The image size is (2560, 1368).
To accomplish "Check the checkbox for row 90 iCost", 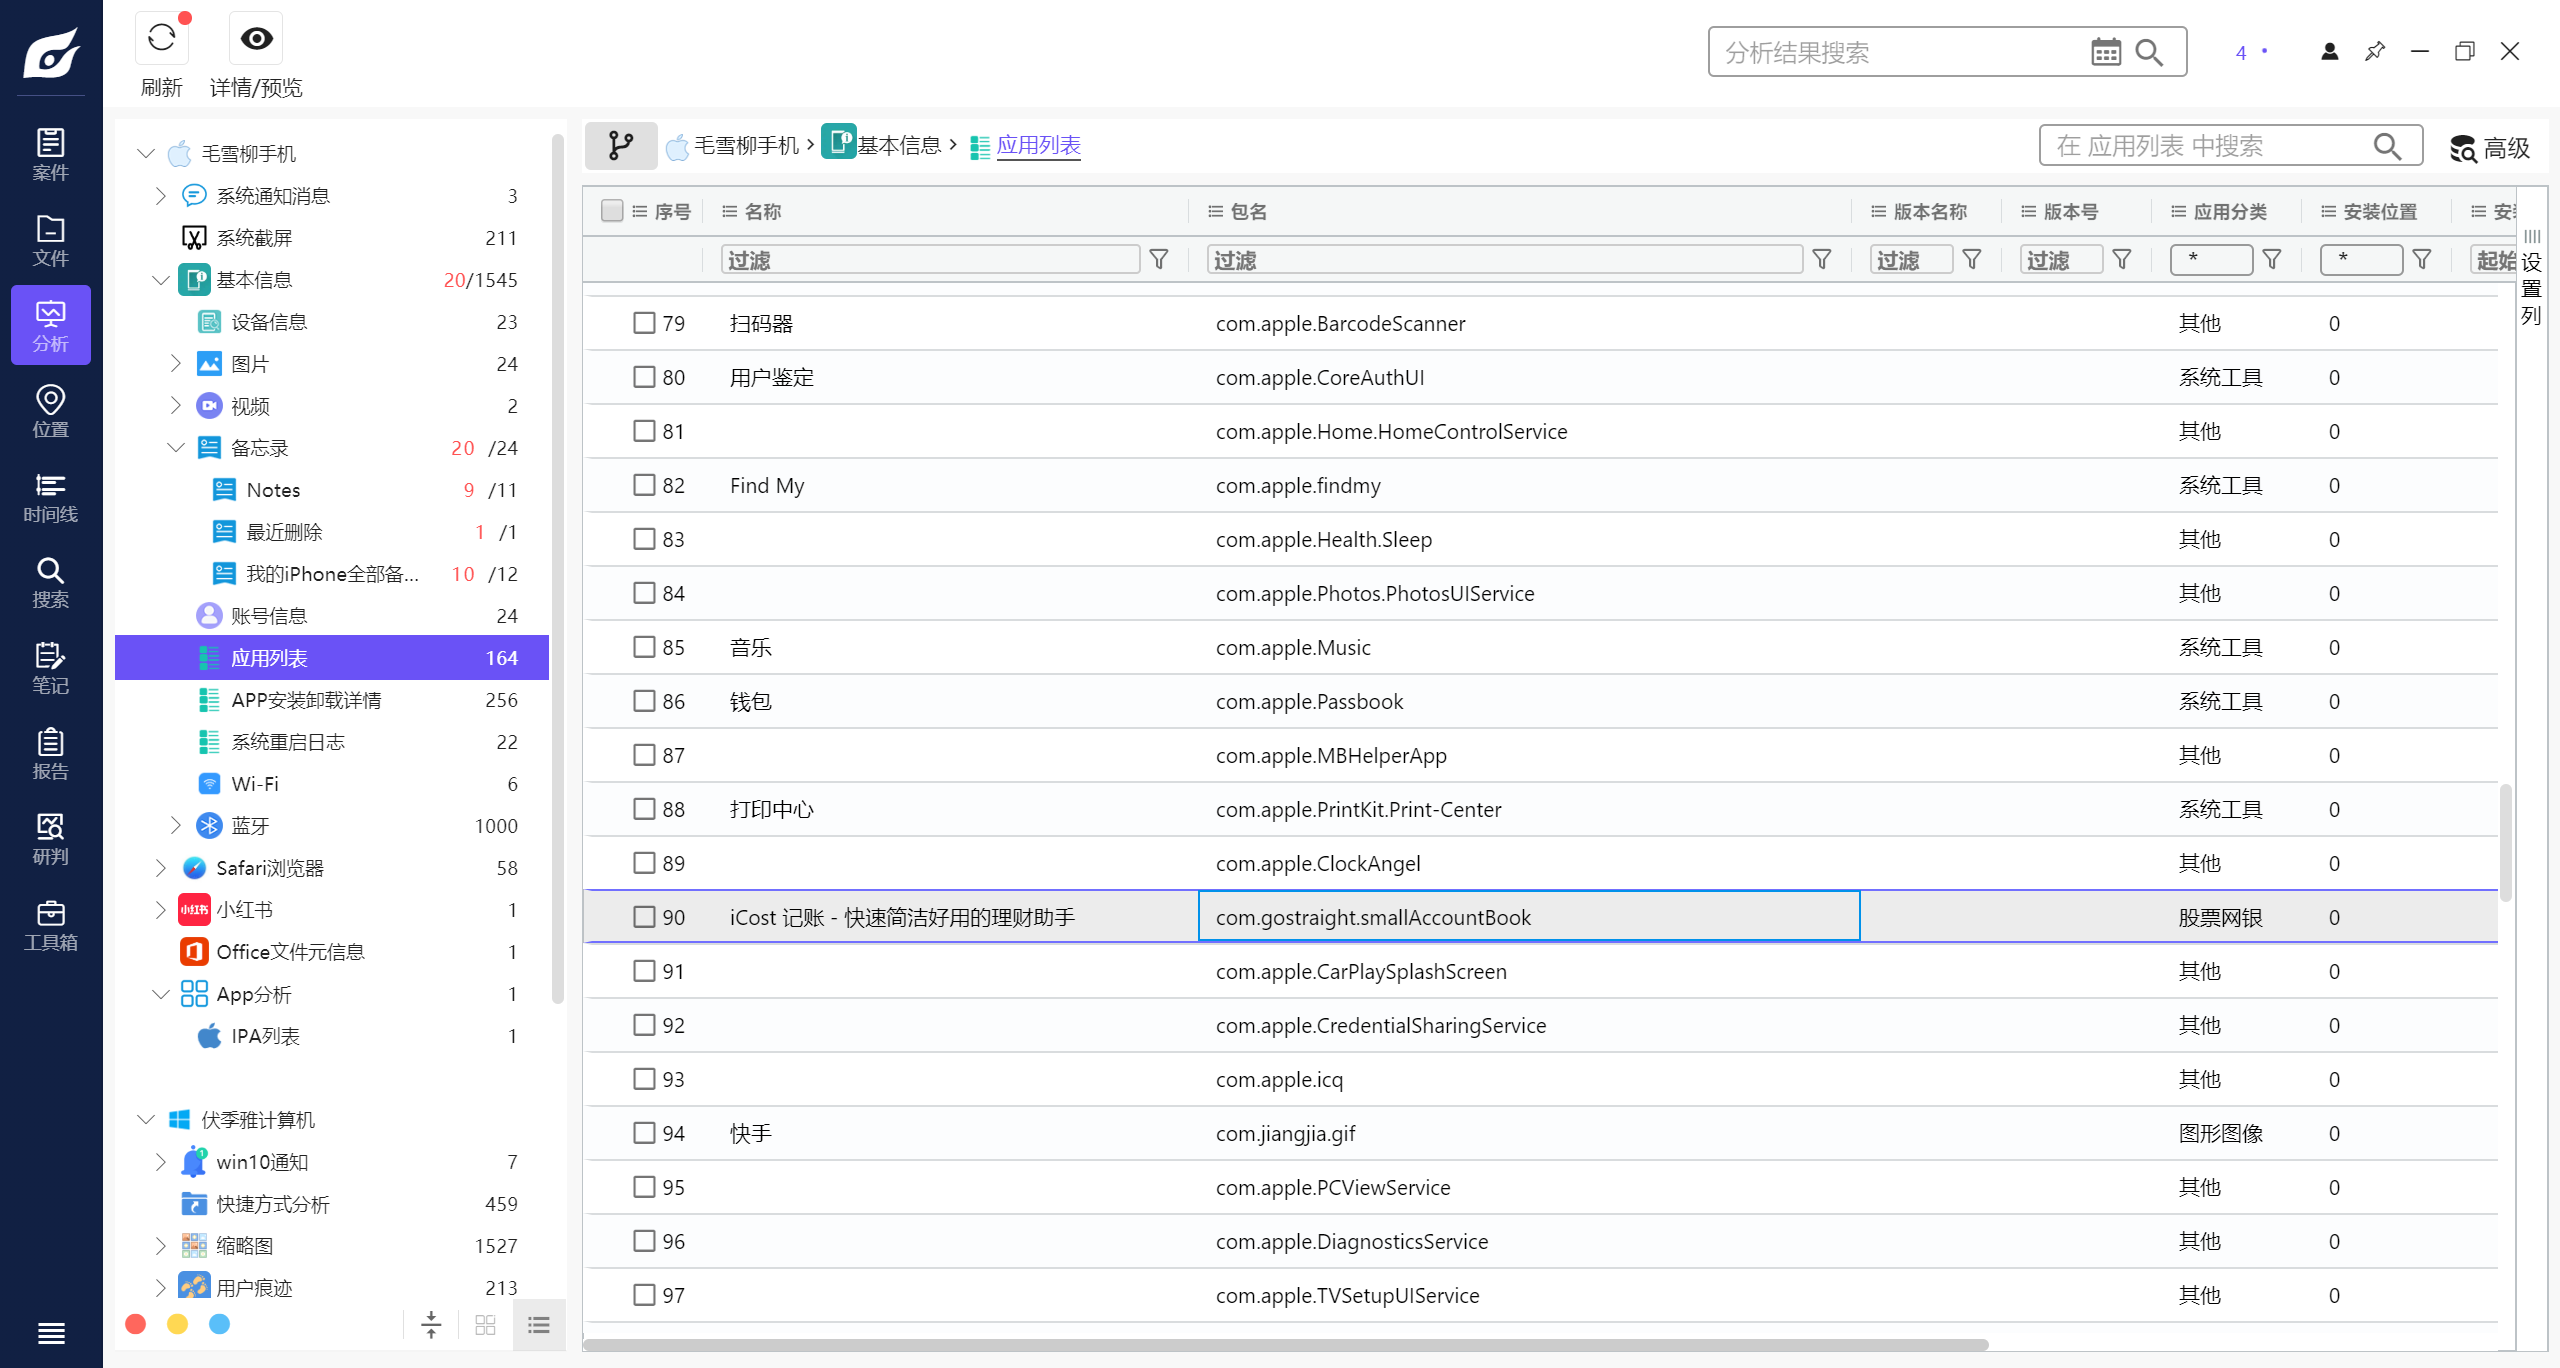I will pyautogui.click(x=644, y=917).
